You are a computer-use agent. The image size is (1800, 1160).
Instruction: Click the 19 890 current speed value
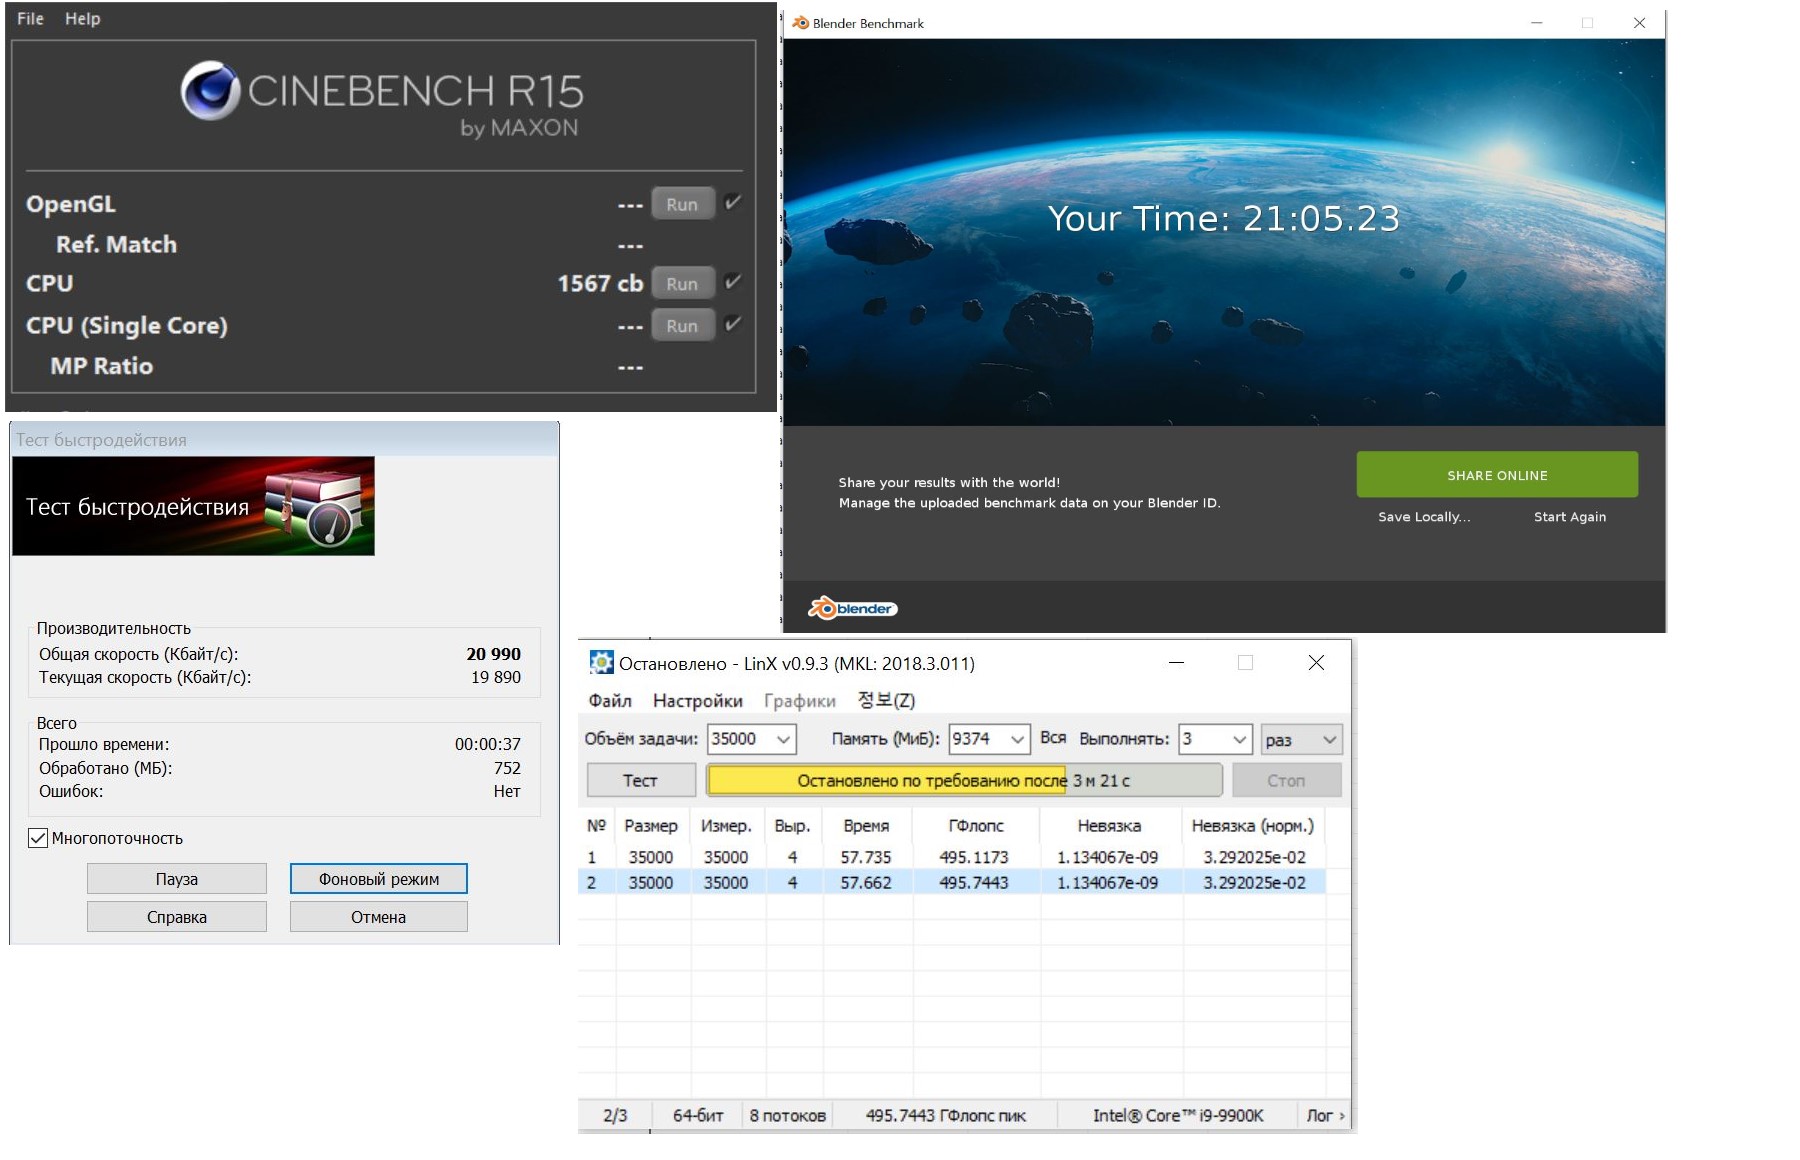(x=496, y=677)
